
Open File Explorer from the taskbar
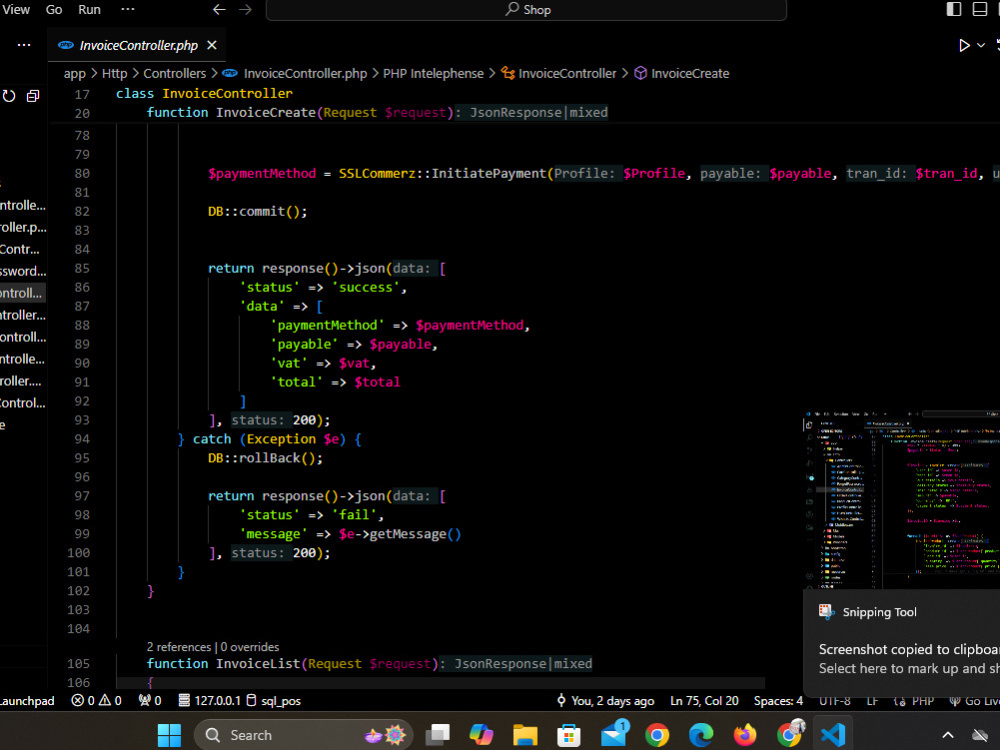pos(525,735)
